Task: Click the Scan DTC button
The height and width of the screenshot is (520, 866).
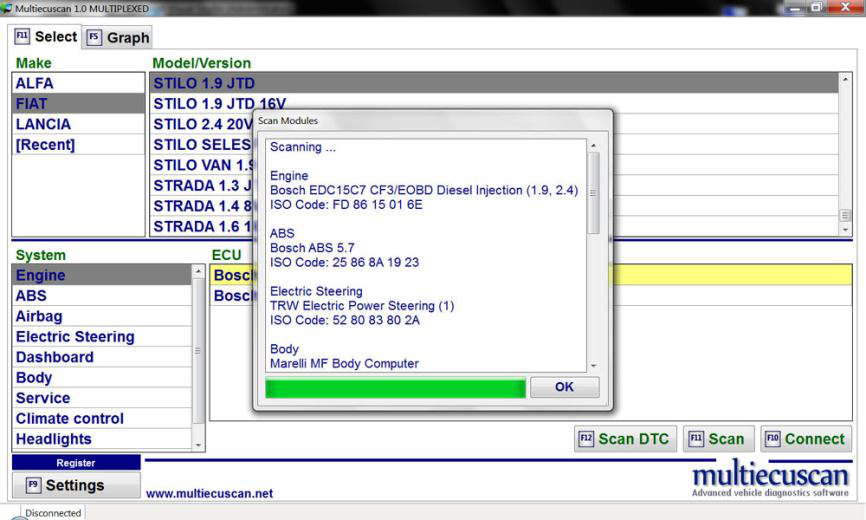Action: [626, 439]
